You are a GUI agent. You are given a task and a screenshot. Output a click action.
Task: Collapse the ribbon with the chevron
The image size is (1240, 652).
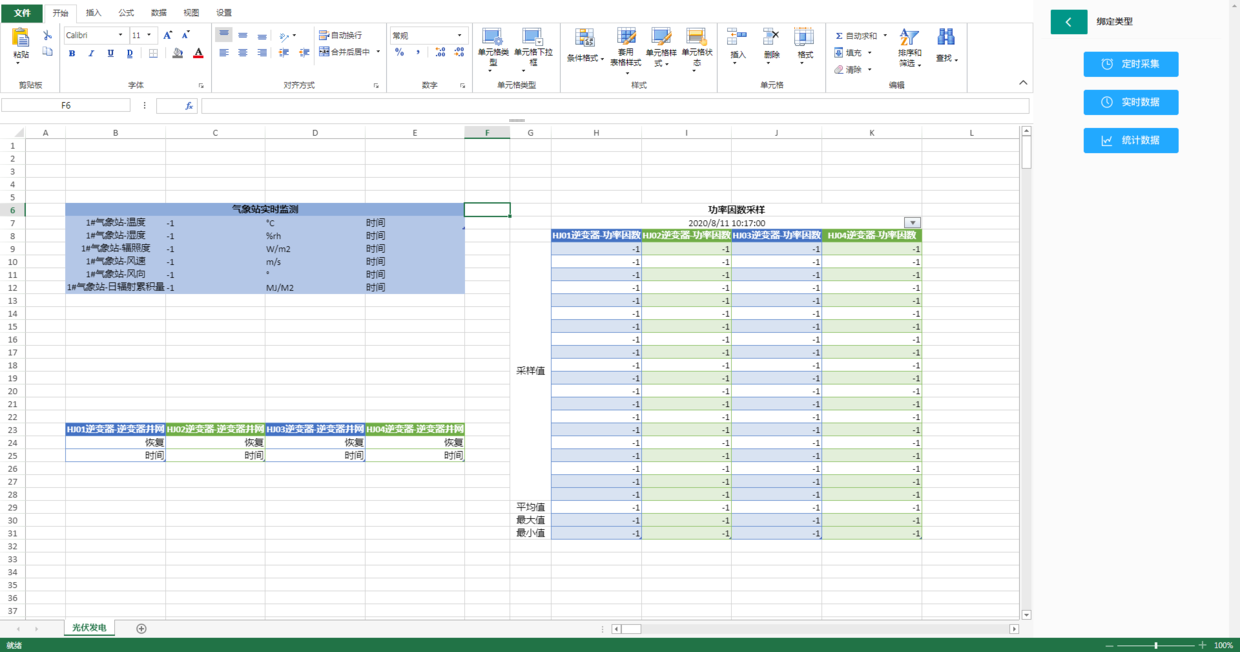coord(1023,83)
